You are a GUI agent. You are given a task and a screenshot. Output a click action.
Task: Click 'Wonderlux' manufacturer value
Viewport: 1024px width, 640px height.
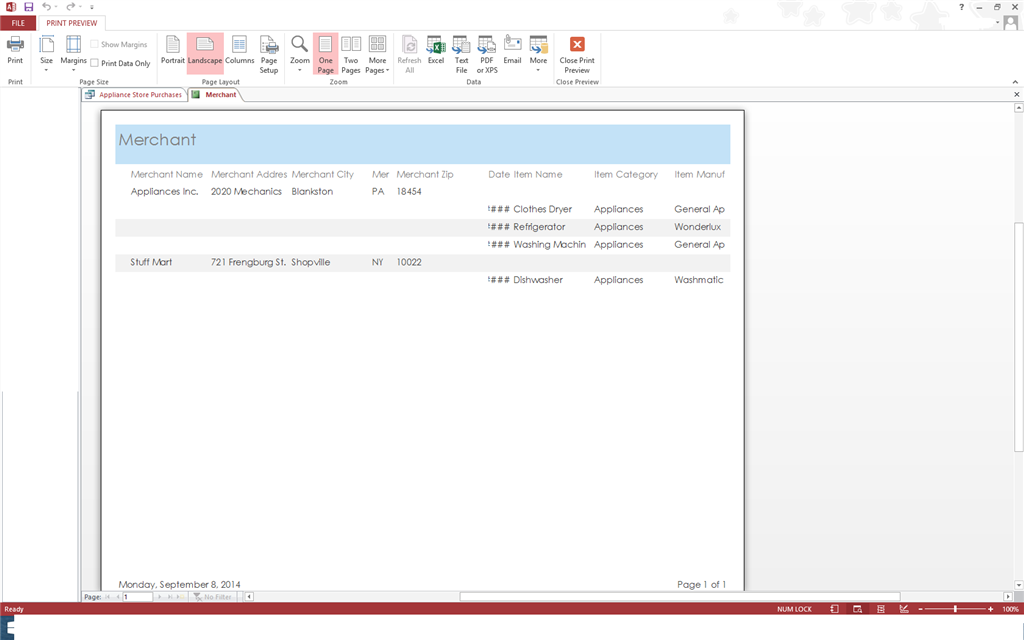point(697,227)
